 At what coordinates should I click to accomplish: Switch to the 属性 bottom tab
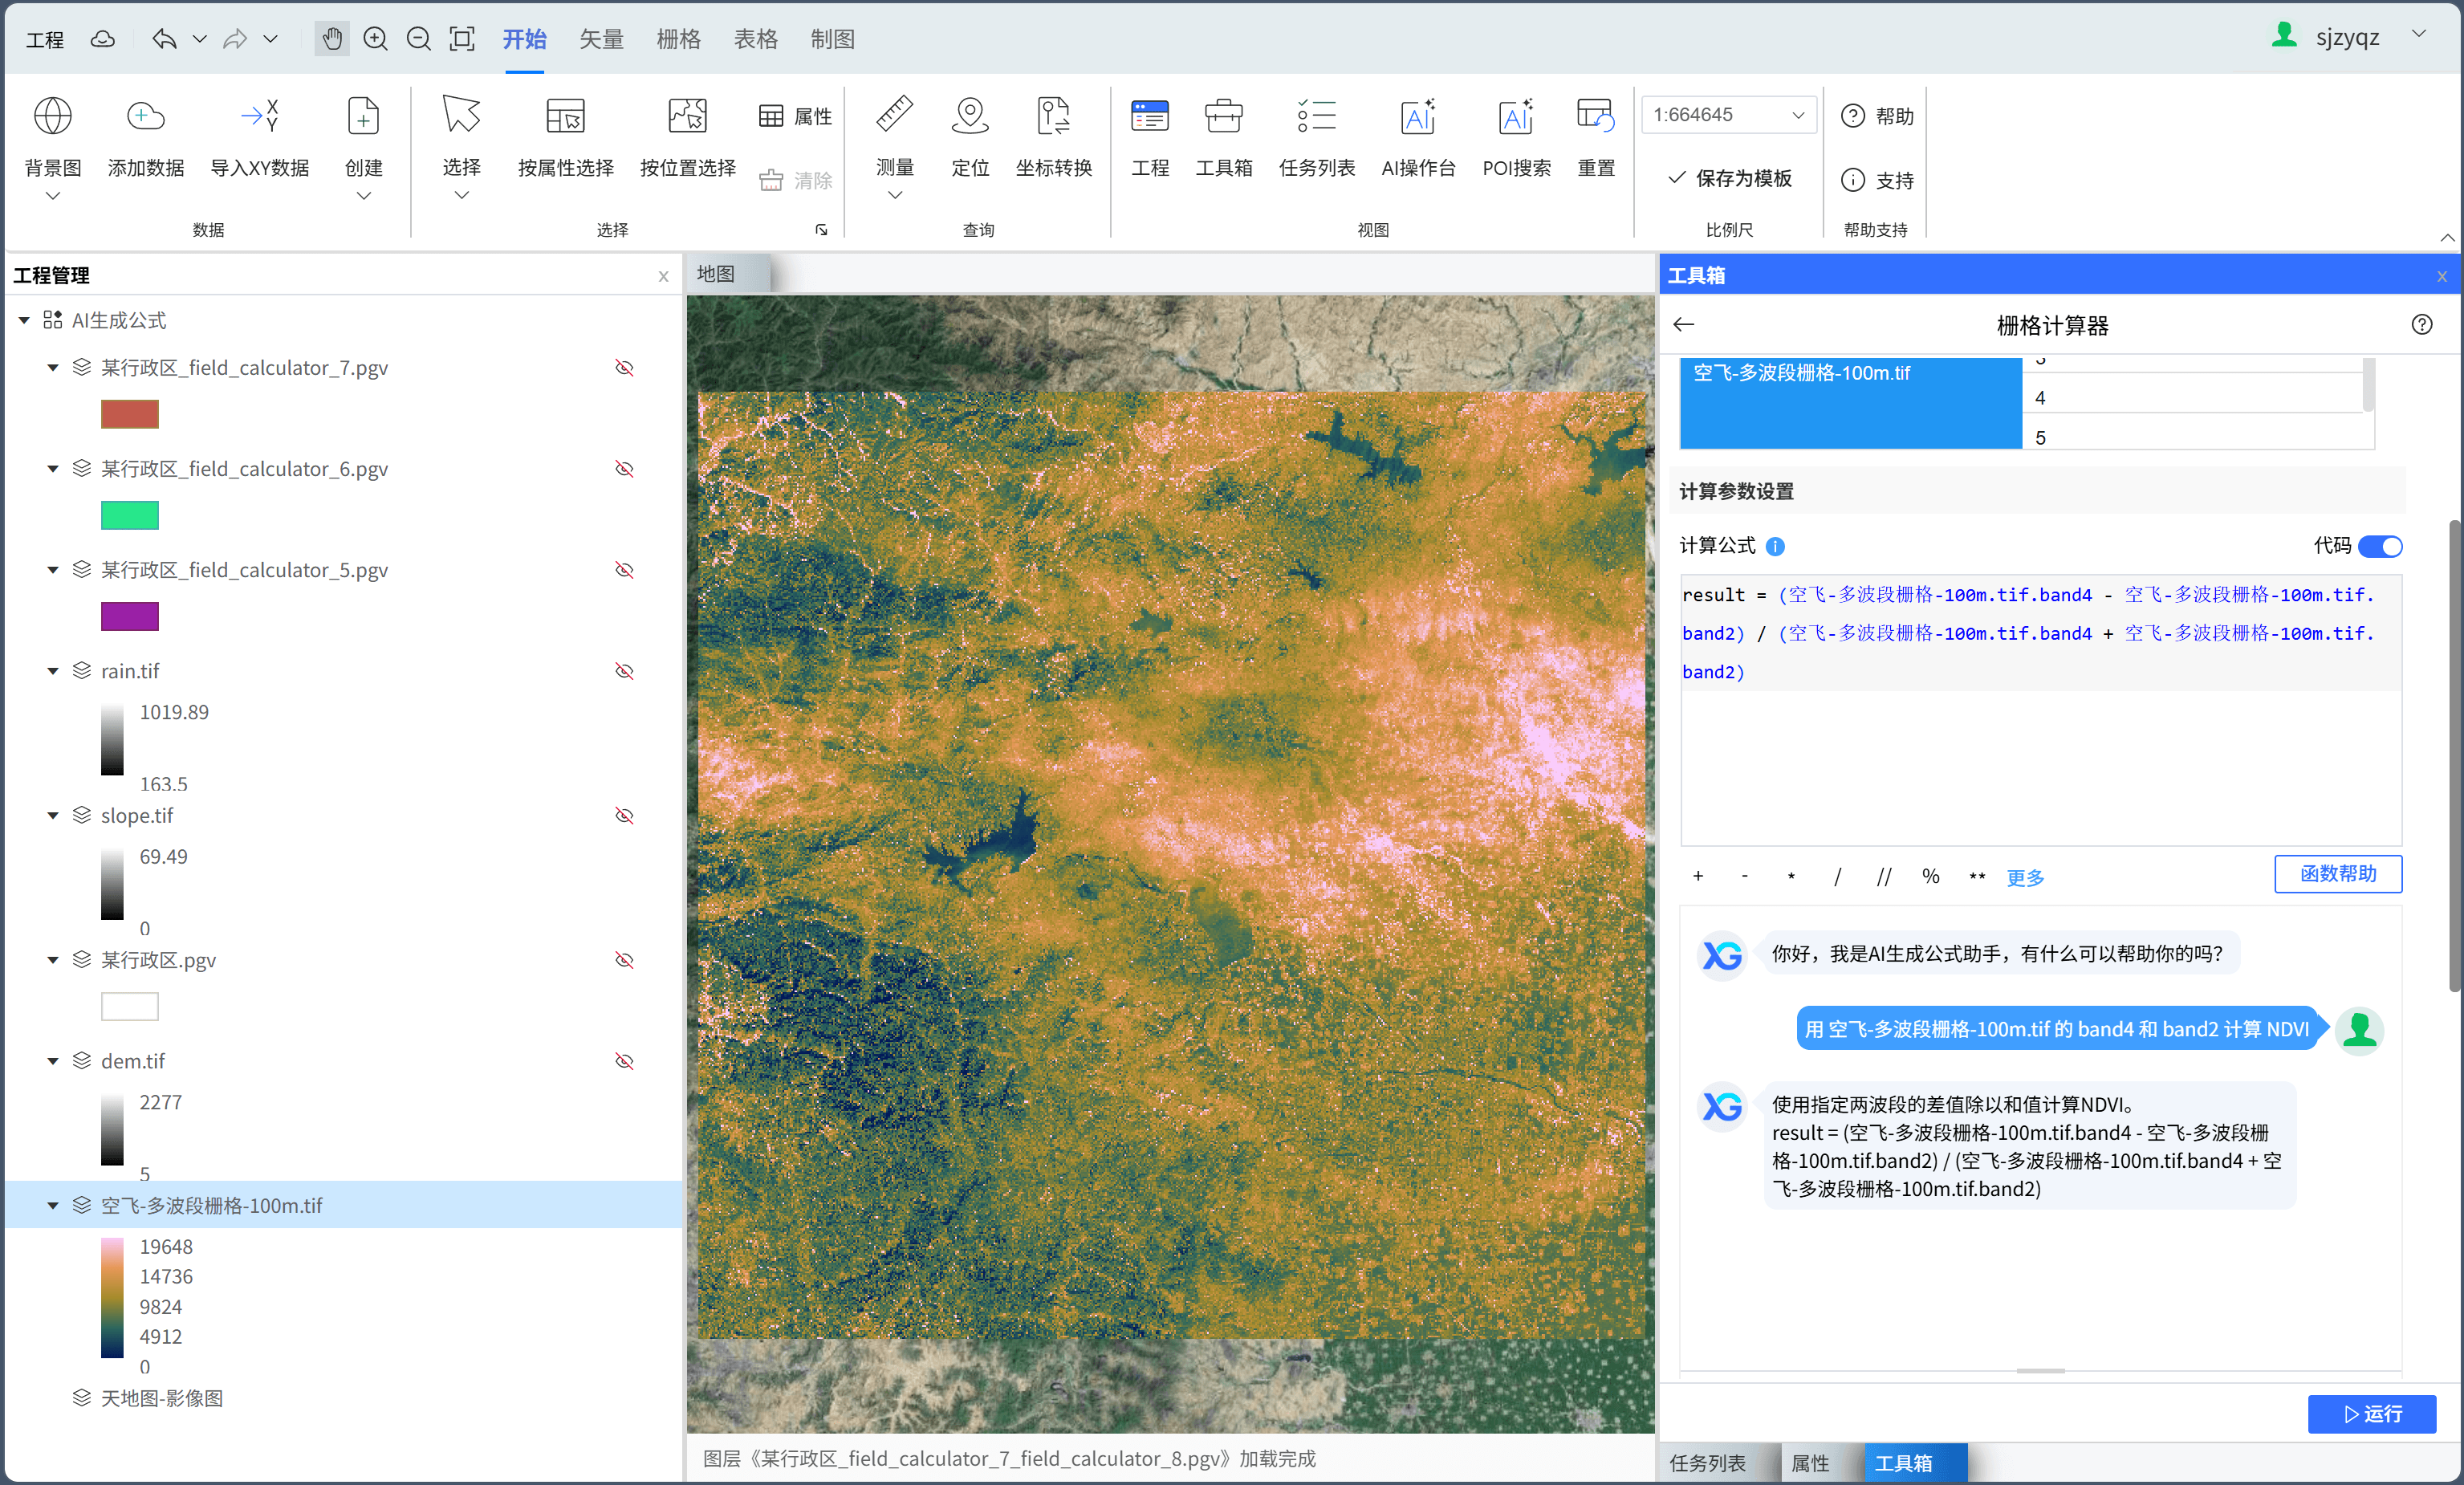click(1809, 1463)
